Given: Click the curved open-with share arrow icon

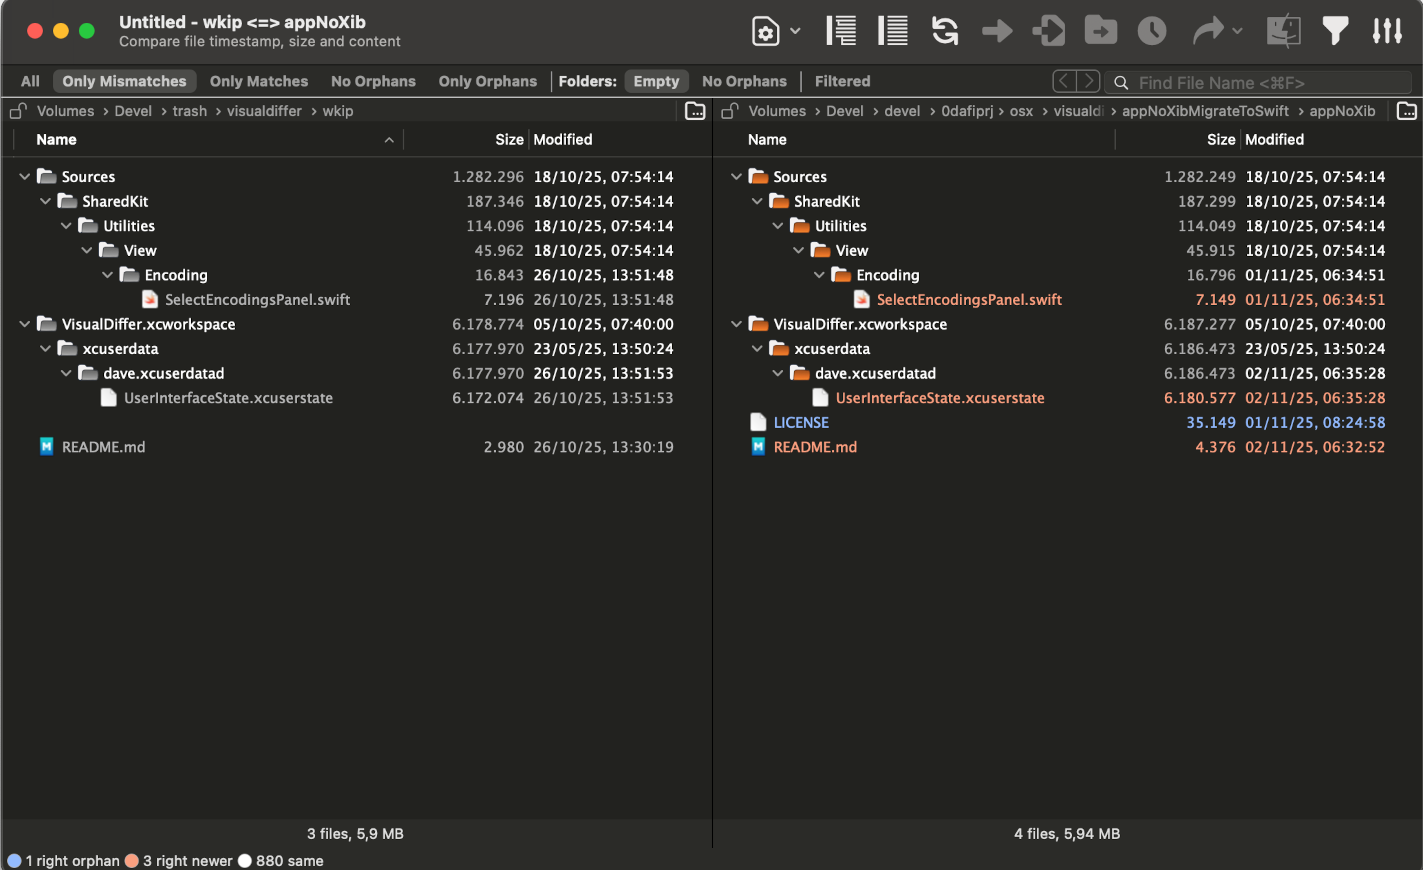Looking at the screenshot, I should click(x=1208, y=31).
